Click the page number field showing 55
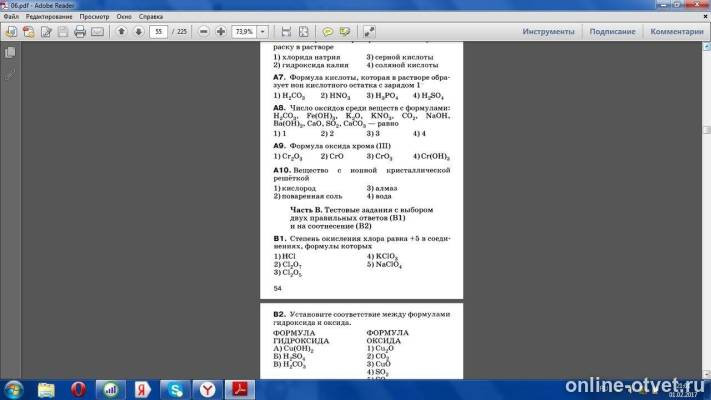This screenshot has height=400, width=711. click(x=158, y=32)
